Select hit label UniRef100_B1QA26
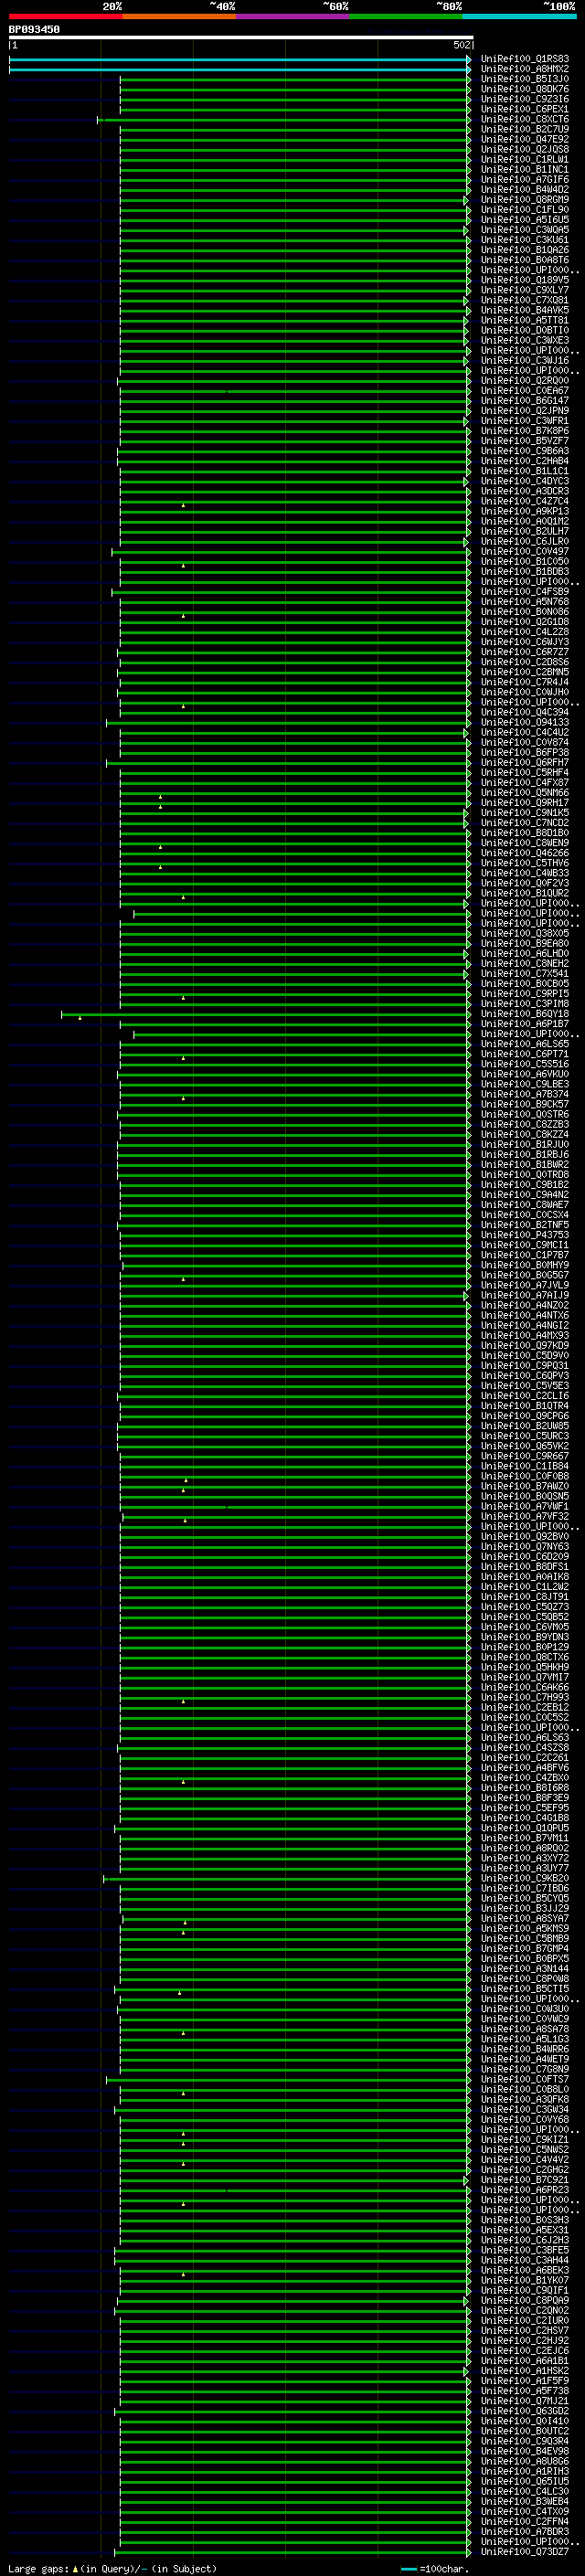This screenshot has width=585, height=2576. coord(524,250)
